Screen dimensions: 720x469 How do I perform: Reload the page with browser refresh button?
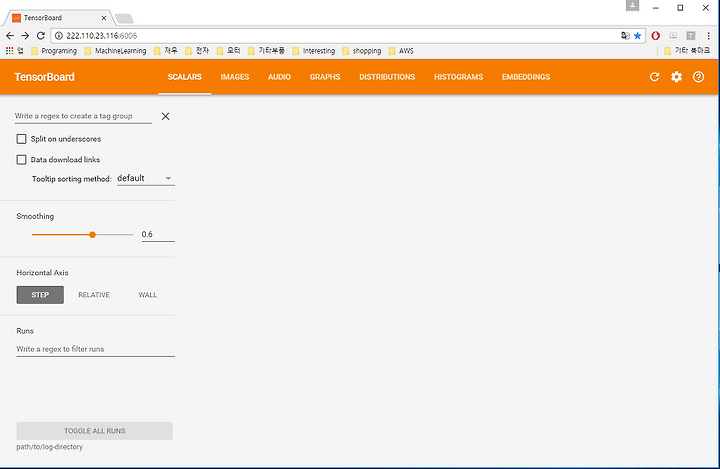coord(40,35)
